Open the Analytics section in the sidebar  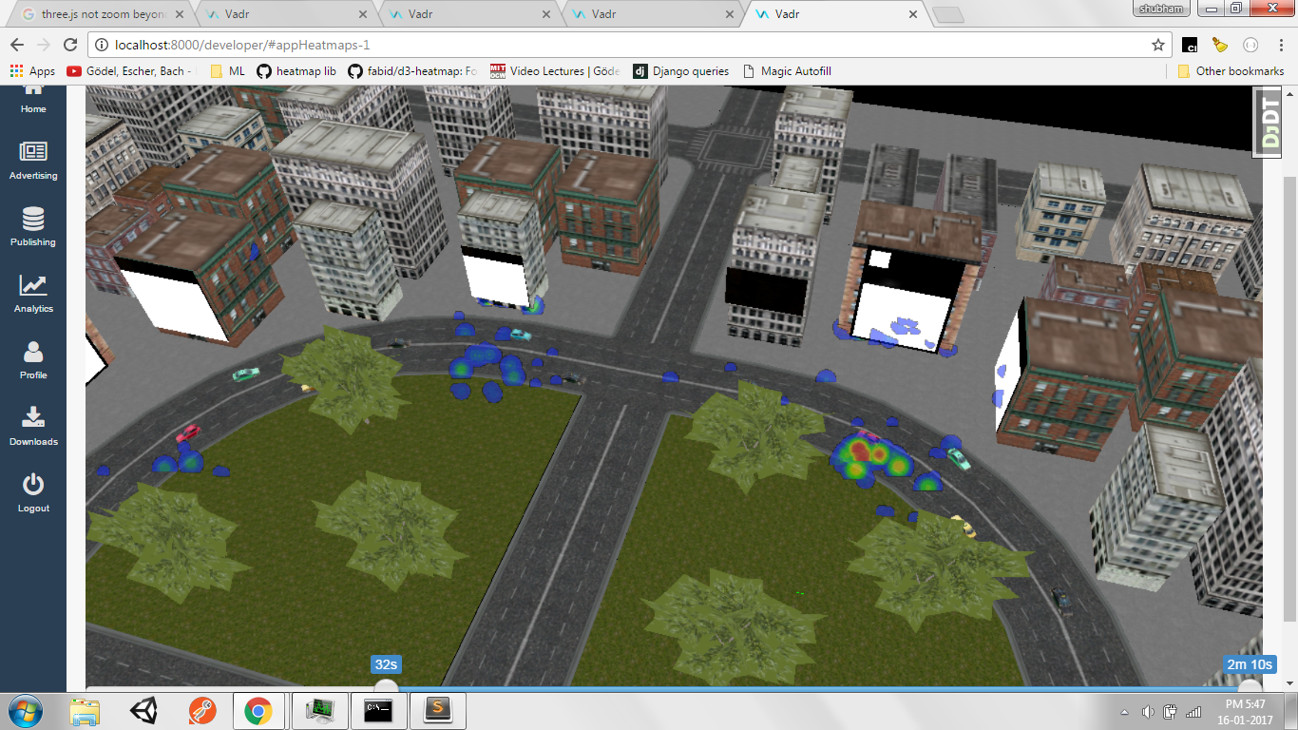coord(33,295)
